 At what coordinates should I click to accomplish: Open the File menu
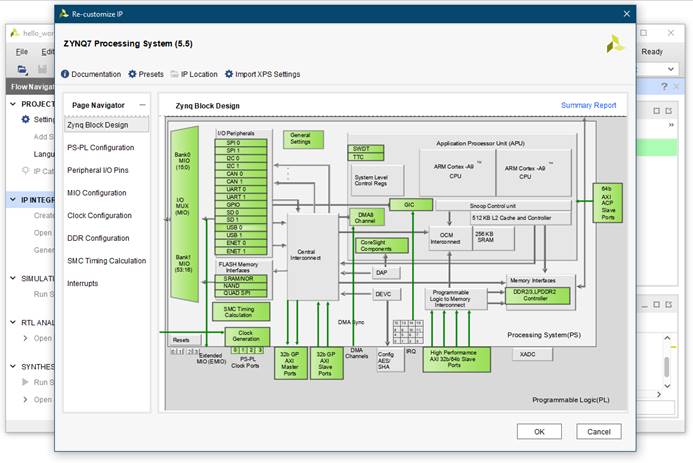pos(22,51)
